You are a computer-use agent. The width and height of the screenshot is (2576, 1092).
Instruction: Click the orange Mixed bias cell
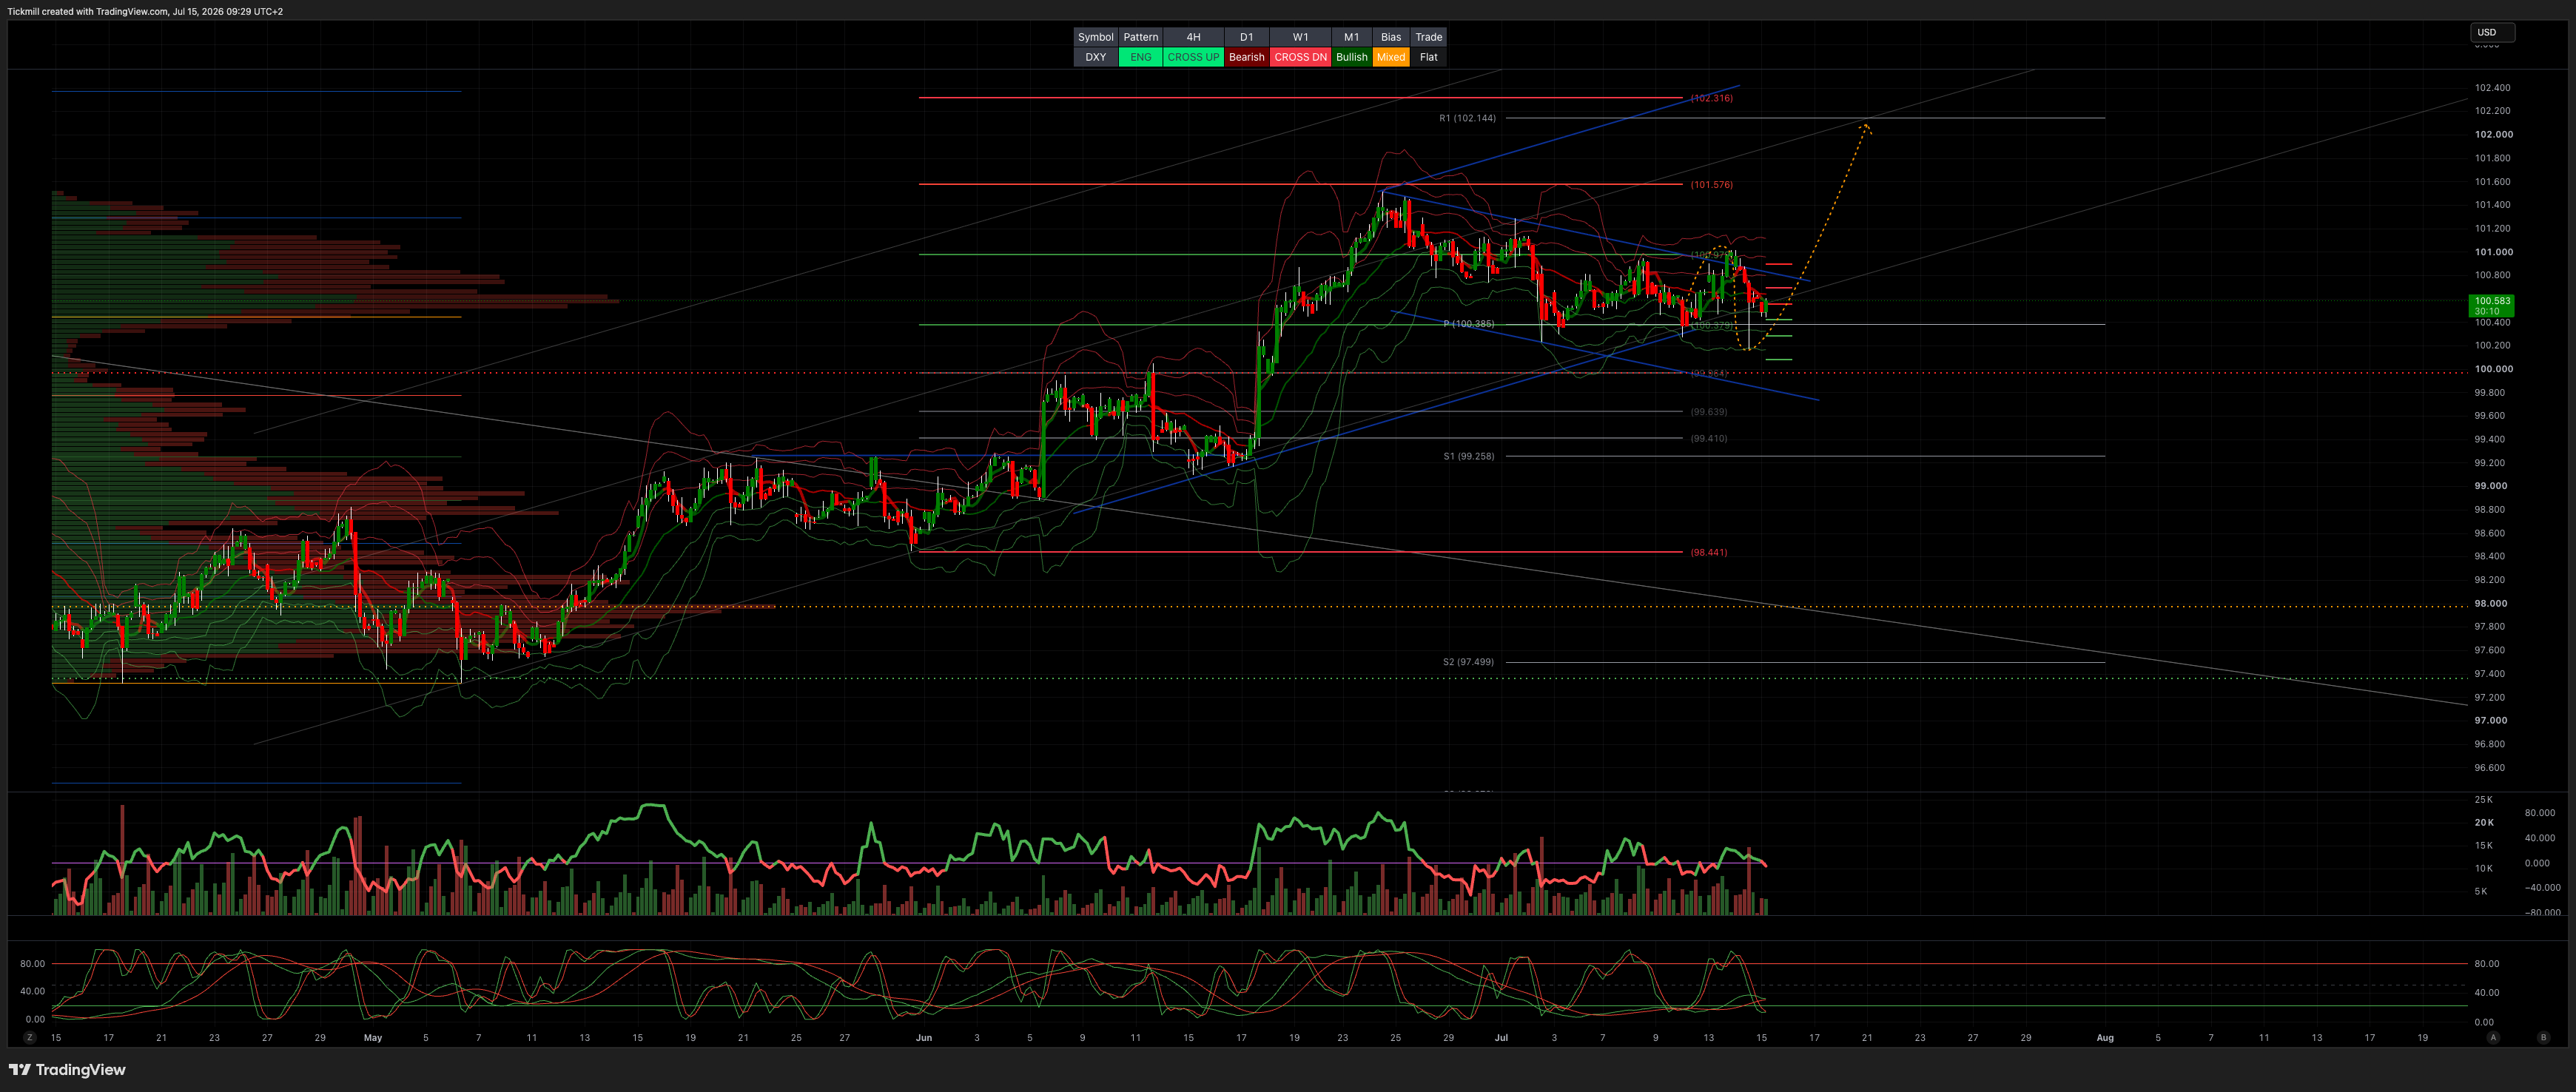1391,57
